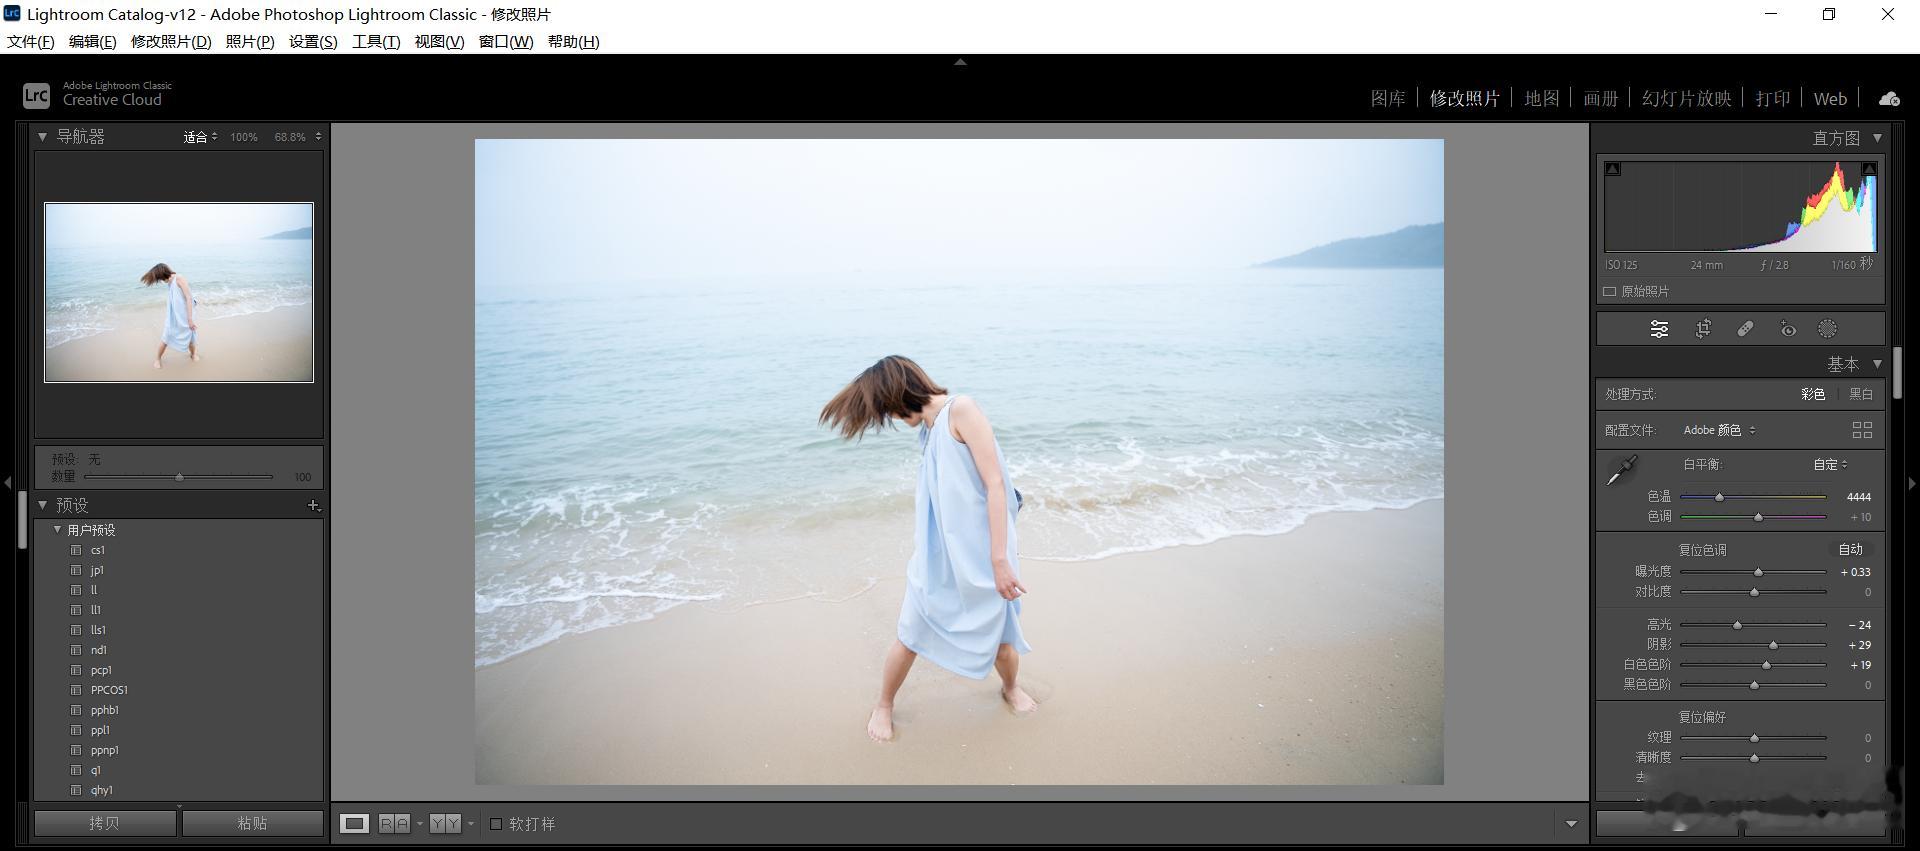The width and height of the screenshot is (1920, 851).
Task: Toggle the 原始照片 checkbox
Action: [1610, 291]
